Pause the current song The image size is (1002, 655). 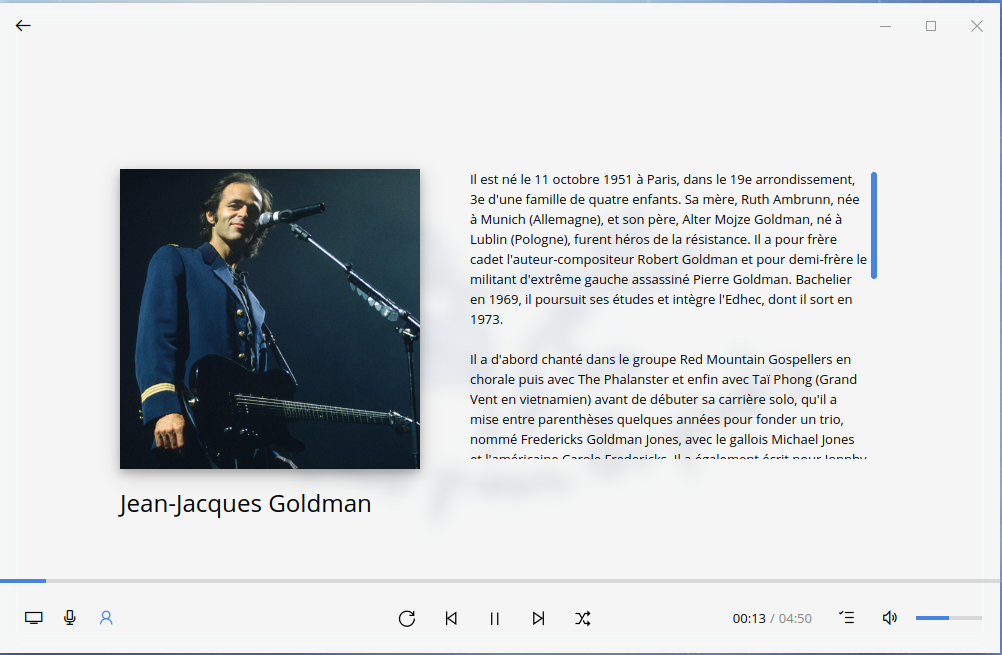pos(494,618)
